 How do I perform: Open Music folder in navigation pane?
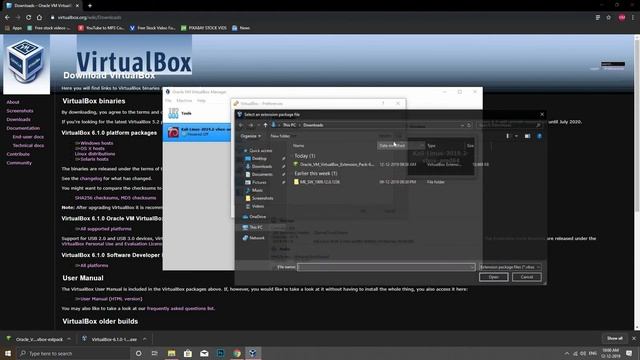257,190
